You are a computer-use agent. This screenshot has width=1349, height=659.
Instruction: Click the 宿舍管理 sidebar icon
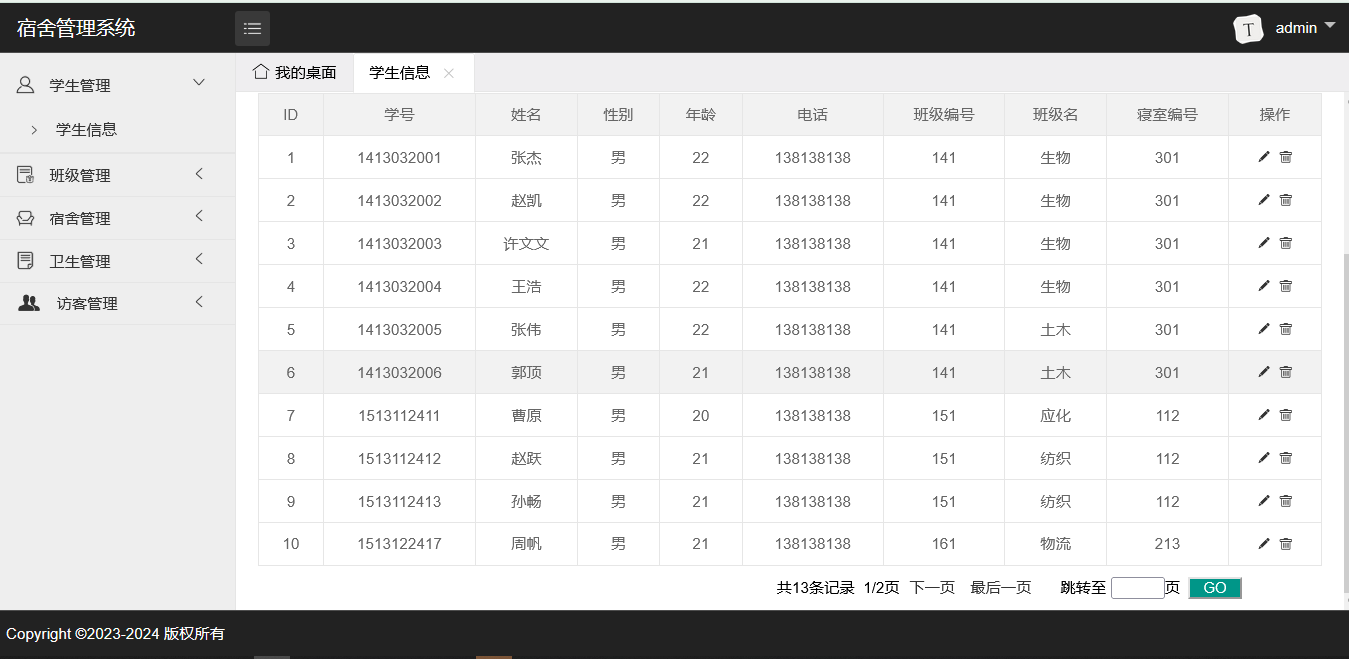pos(23,217)
